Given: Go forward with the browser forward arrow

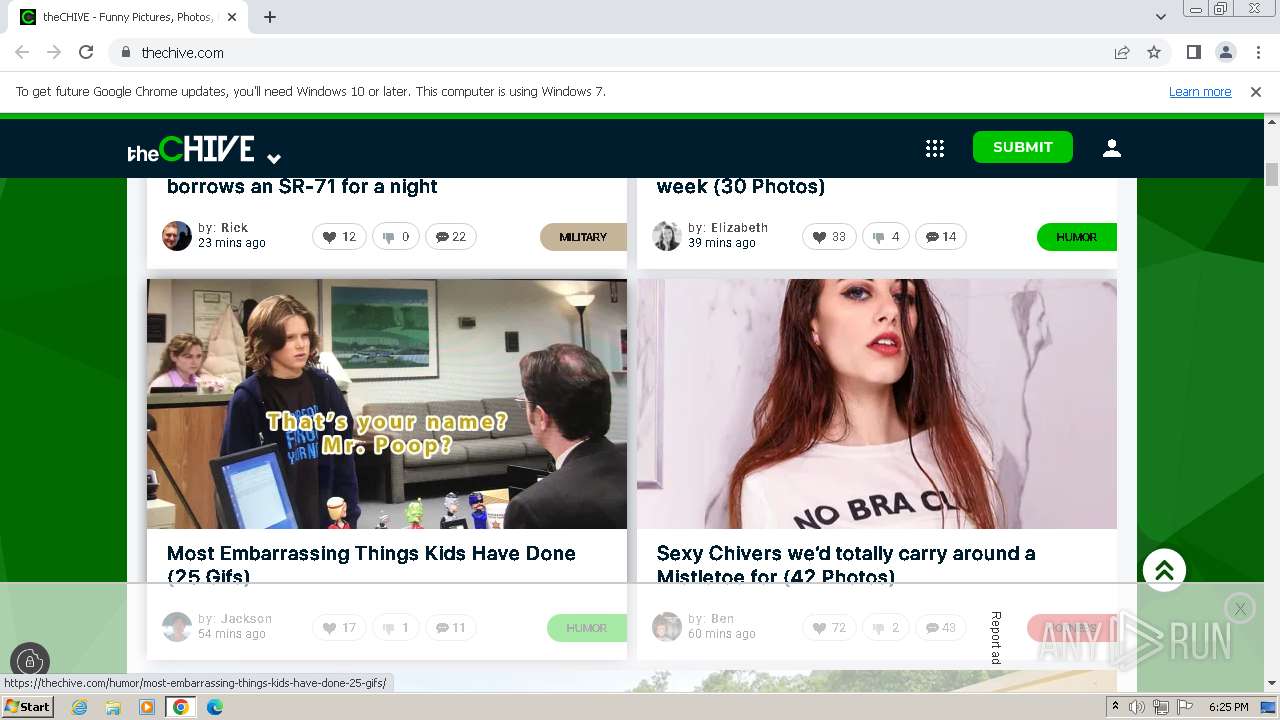Looking at the screenshot, I should point(54,52).
